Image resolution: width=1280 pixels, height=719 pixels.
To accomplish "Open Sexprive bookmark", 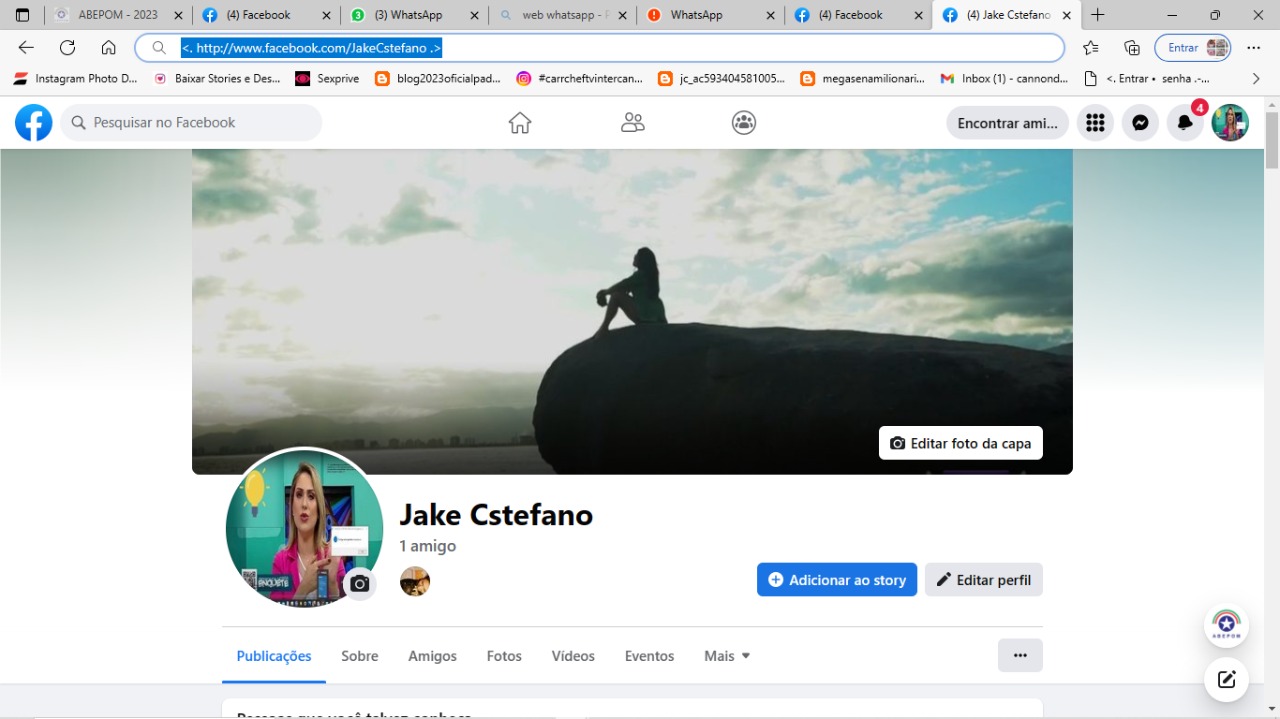I will [327, 78].
